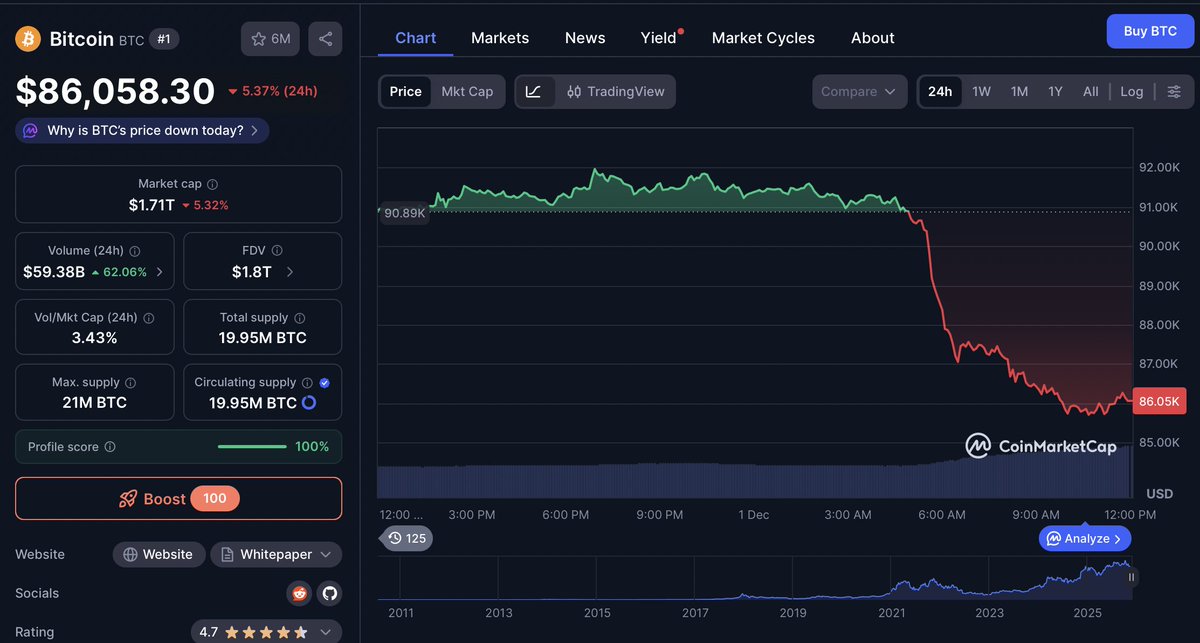This screenshot has width=1200, height=643.
Task: Switch to the Markets tab
Action: (x=500, y=38)
